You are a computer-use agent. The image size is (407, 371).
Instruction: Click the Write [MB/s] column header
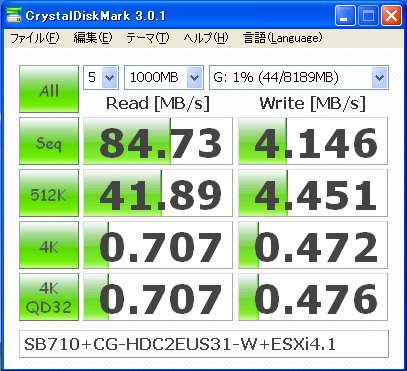[313, 104]
